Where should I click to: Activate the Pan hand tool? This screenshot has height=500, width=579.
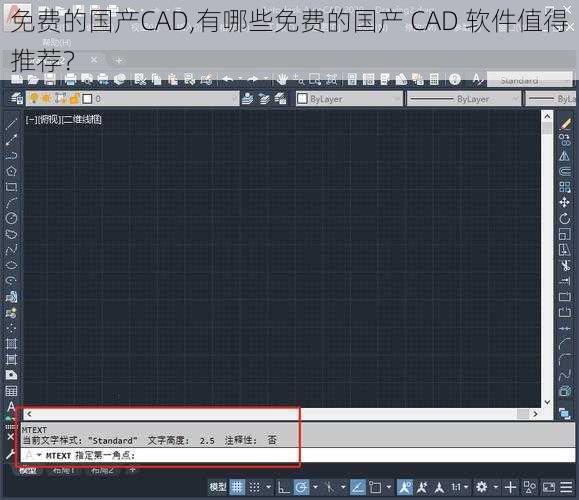coord(282,79)
